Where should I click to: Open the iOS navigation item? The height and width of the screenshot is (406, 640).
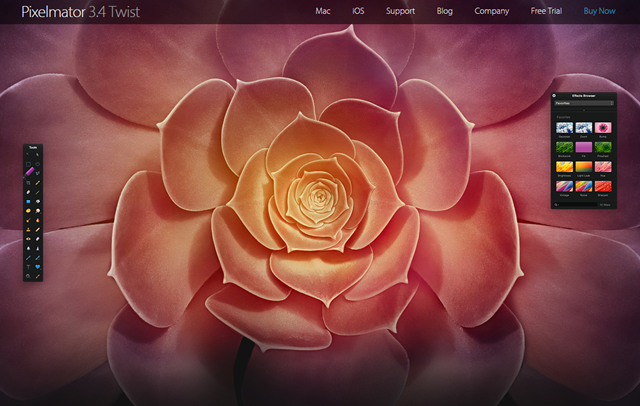click(x=359, y=11)
